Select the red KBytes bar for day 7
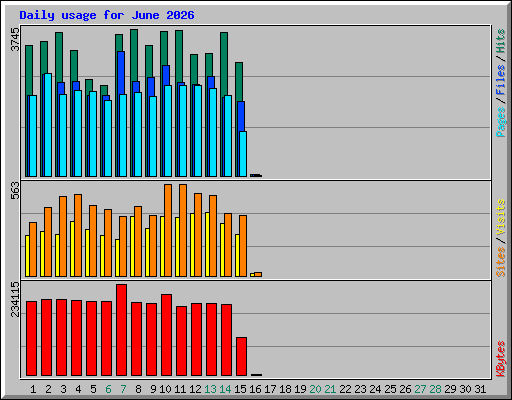Viewport: 512px width, 400px height. [x=121, y=330]
